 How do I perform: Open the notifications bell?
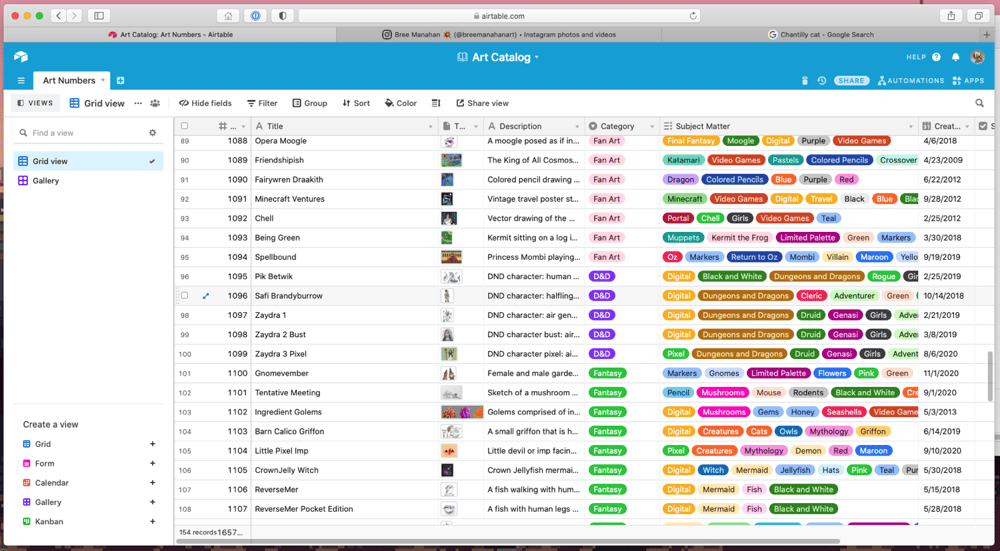tap(955, 57)
